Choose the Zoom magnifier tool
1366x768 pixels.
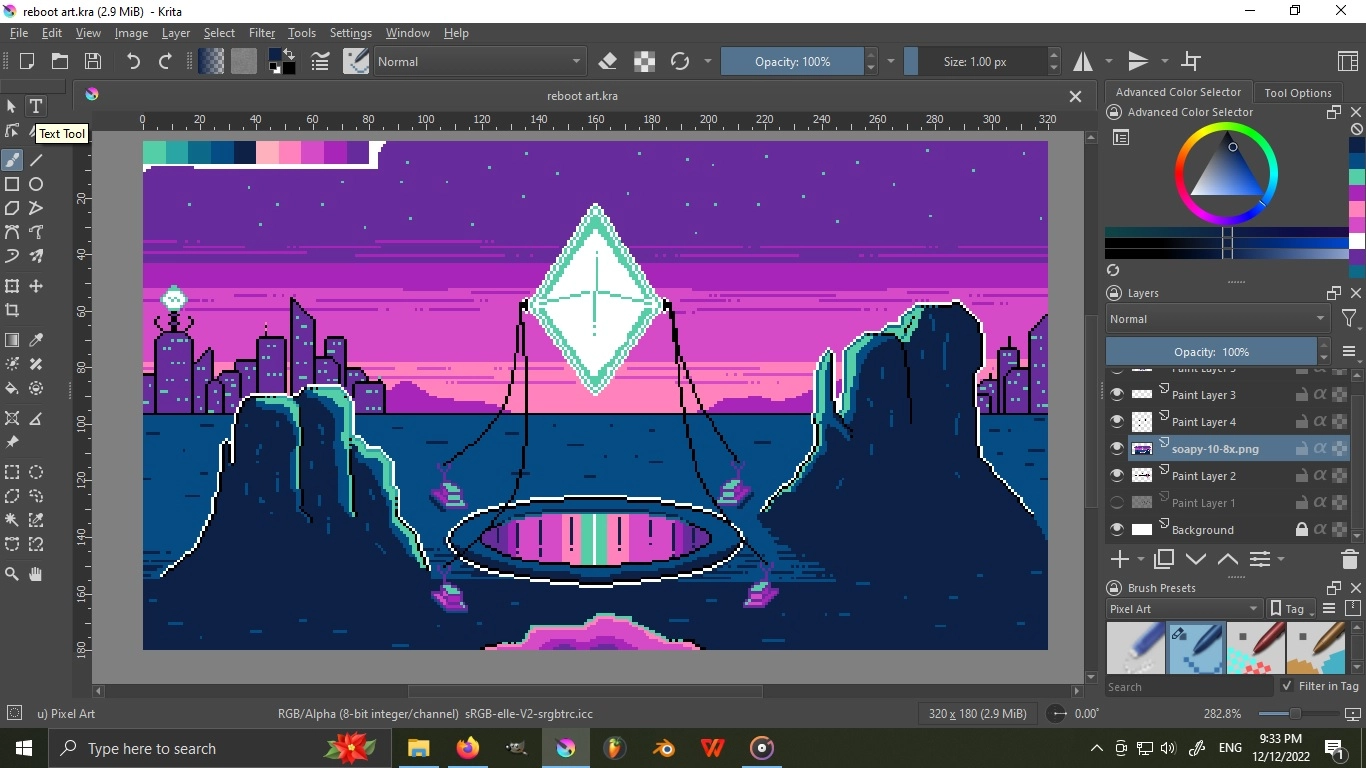click(12, 574)
